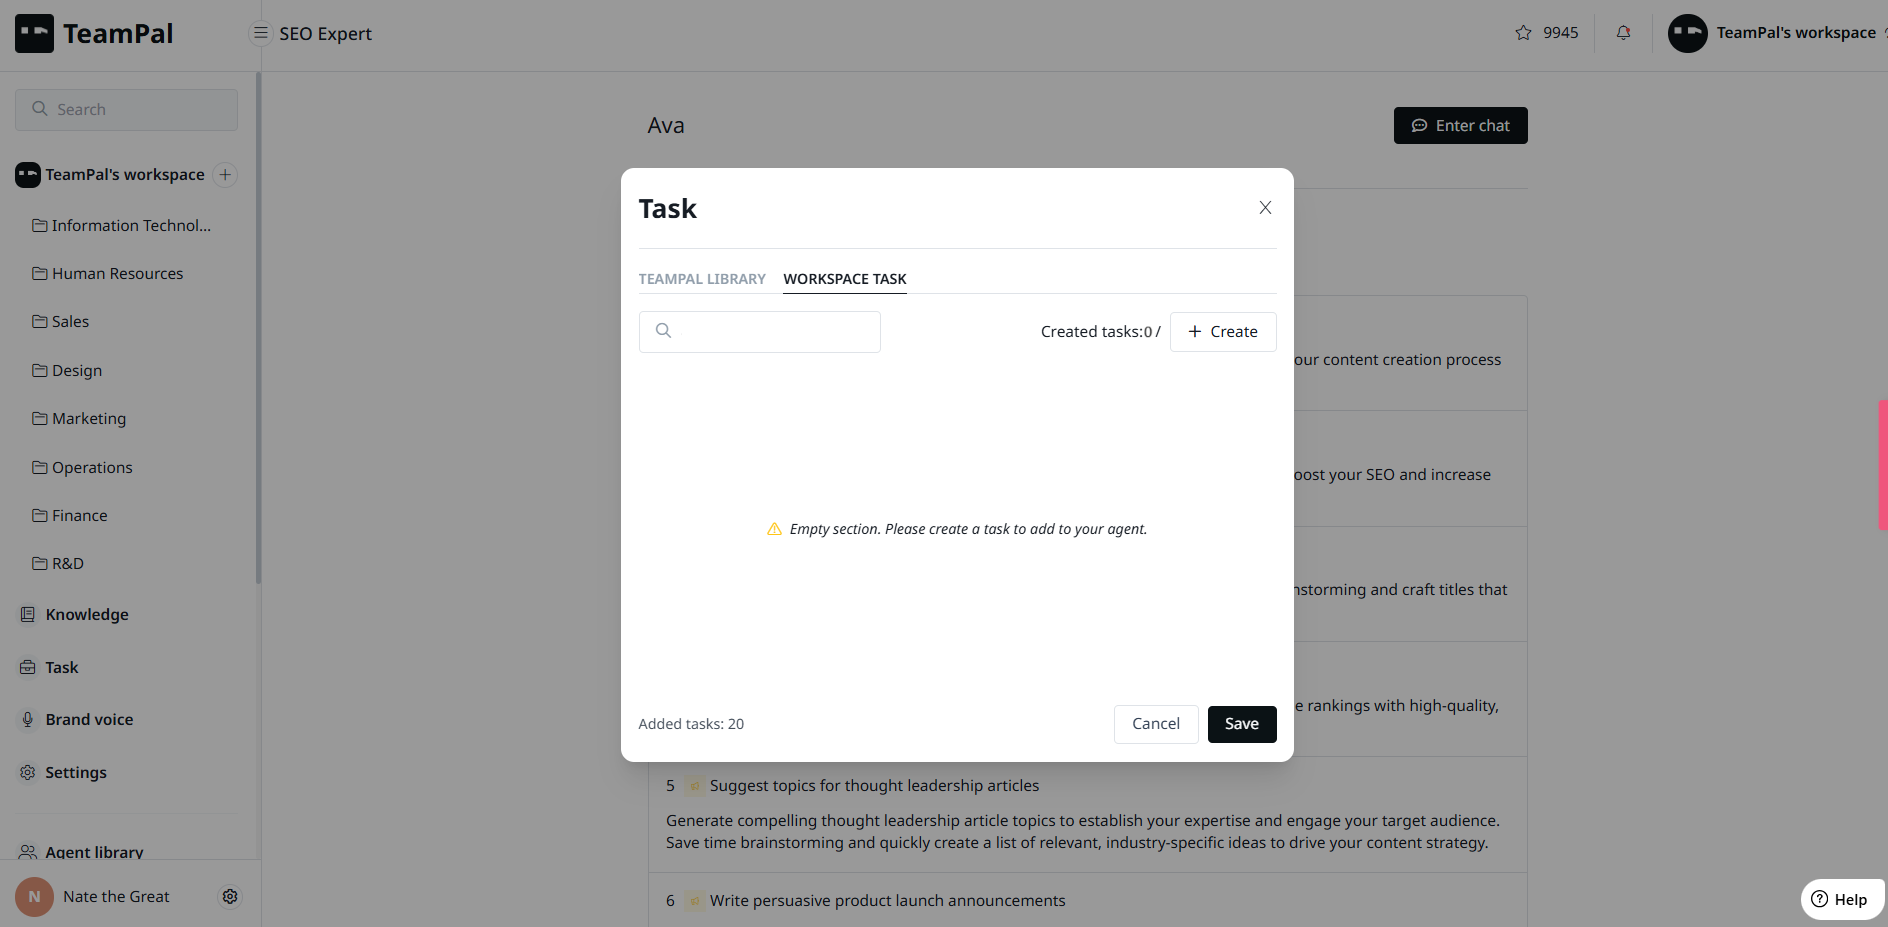This screenshot has height=927, width=1888.
Task: Click the Information Technology folder icon
Action: [40, 226]
